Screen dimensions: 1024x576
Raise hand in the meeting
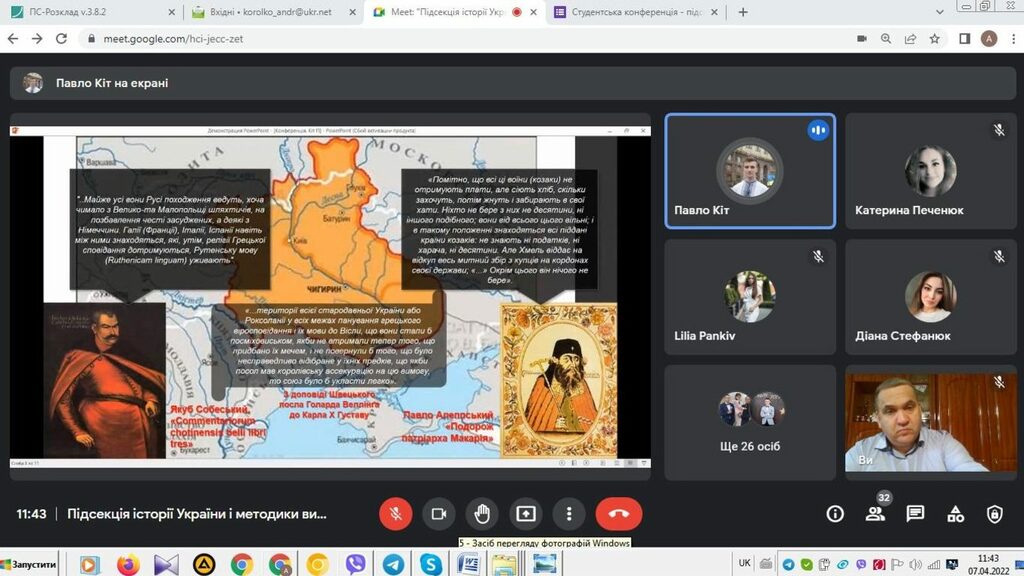pos(482,514)
